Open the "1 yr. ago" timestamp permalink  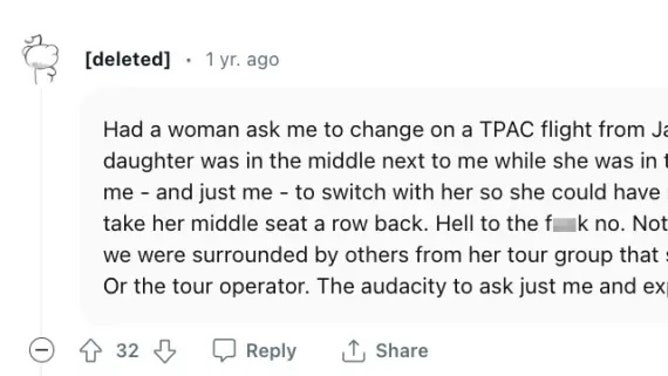click(242, 60)
